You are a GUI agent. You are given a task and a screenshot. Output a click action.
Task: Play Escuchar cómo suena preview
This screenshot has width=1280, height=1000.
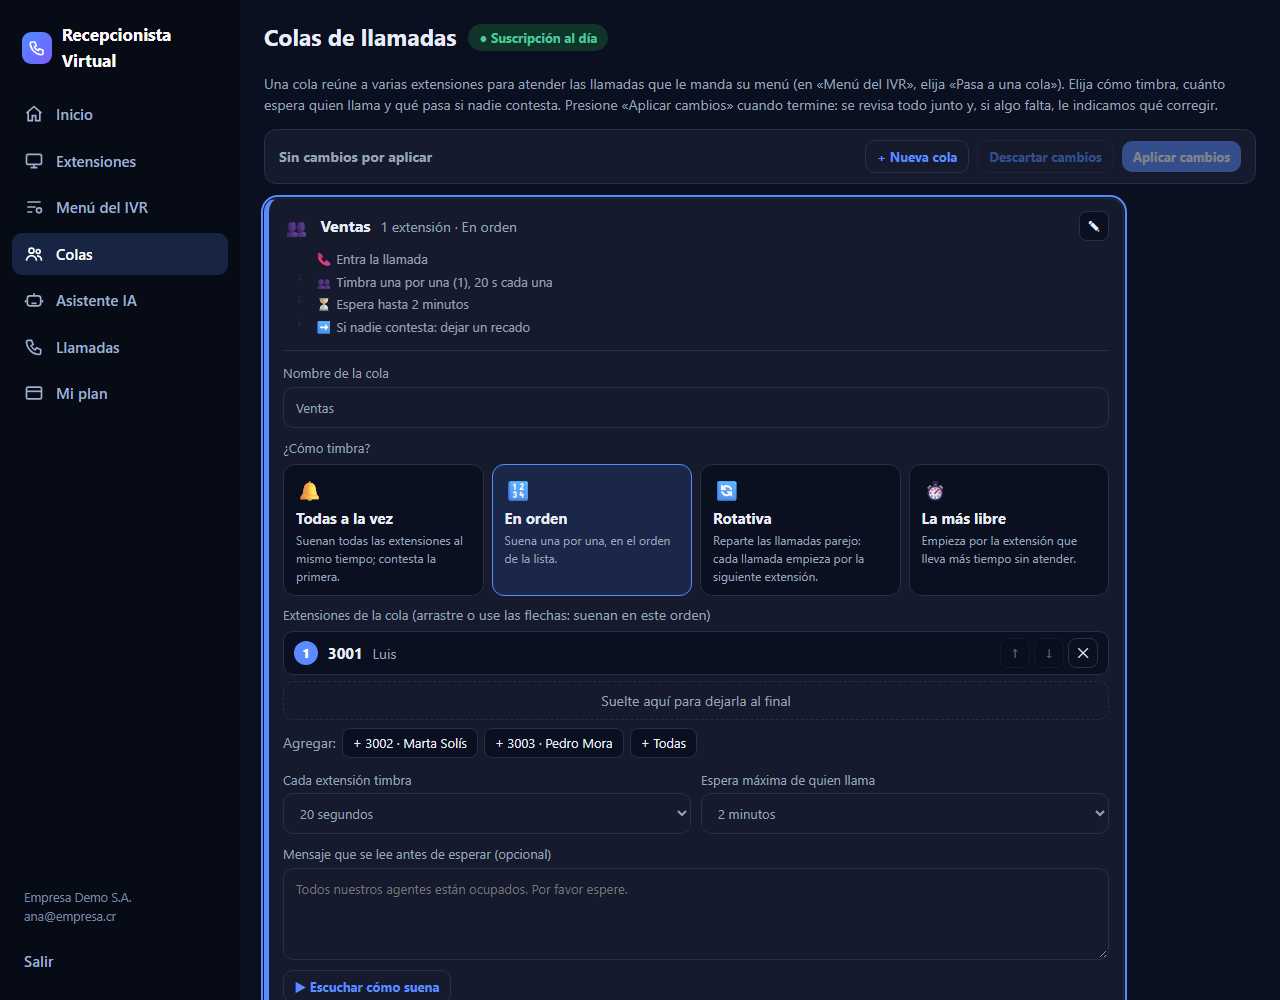tap(367, 986)
